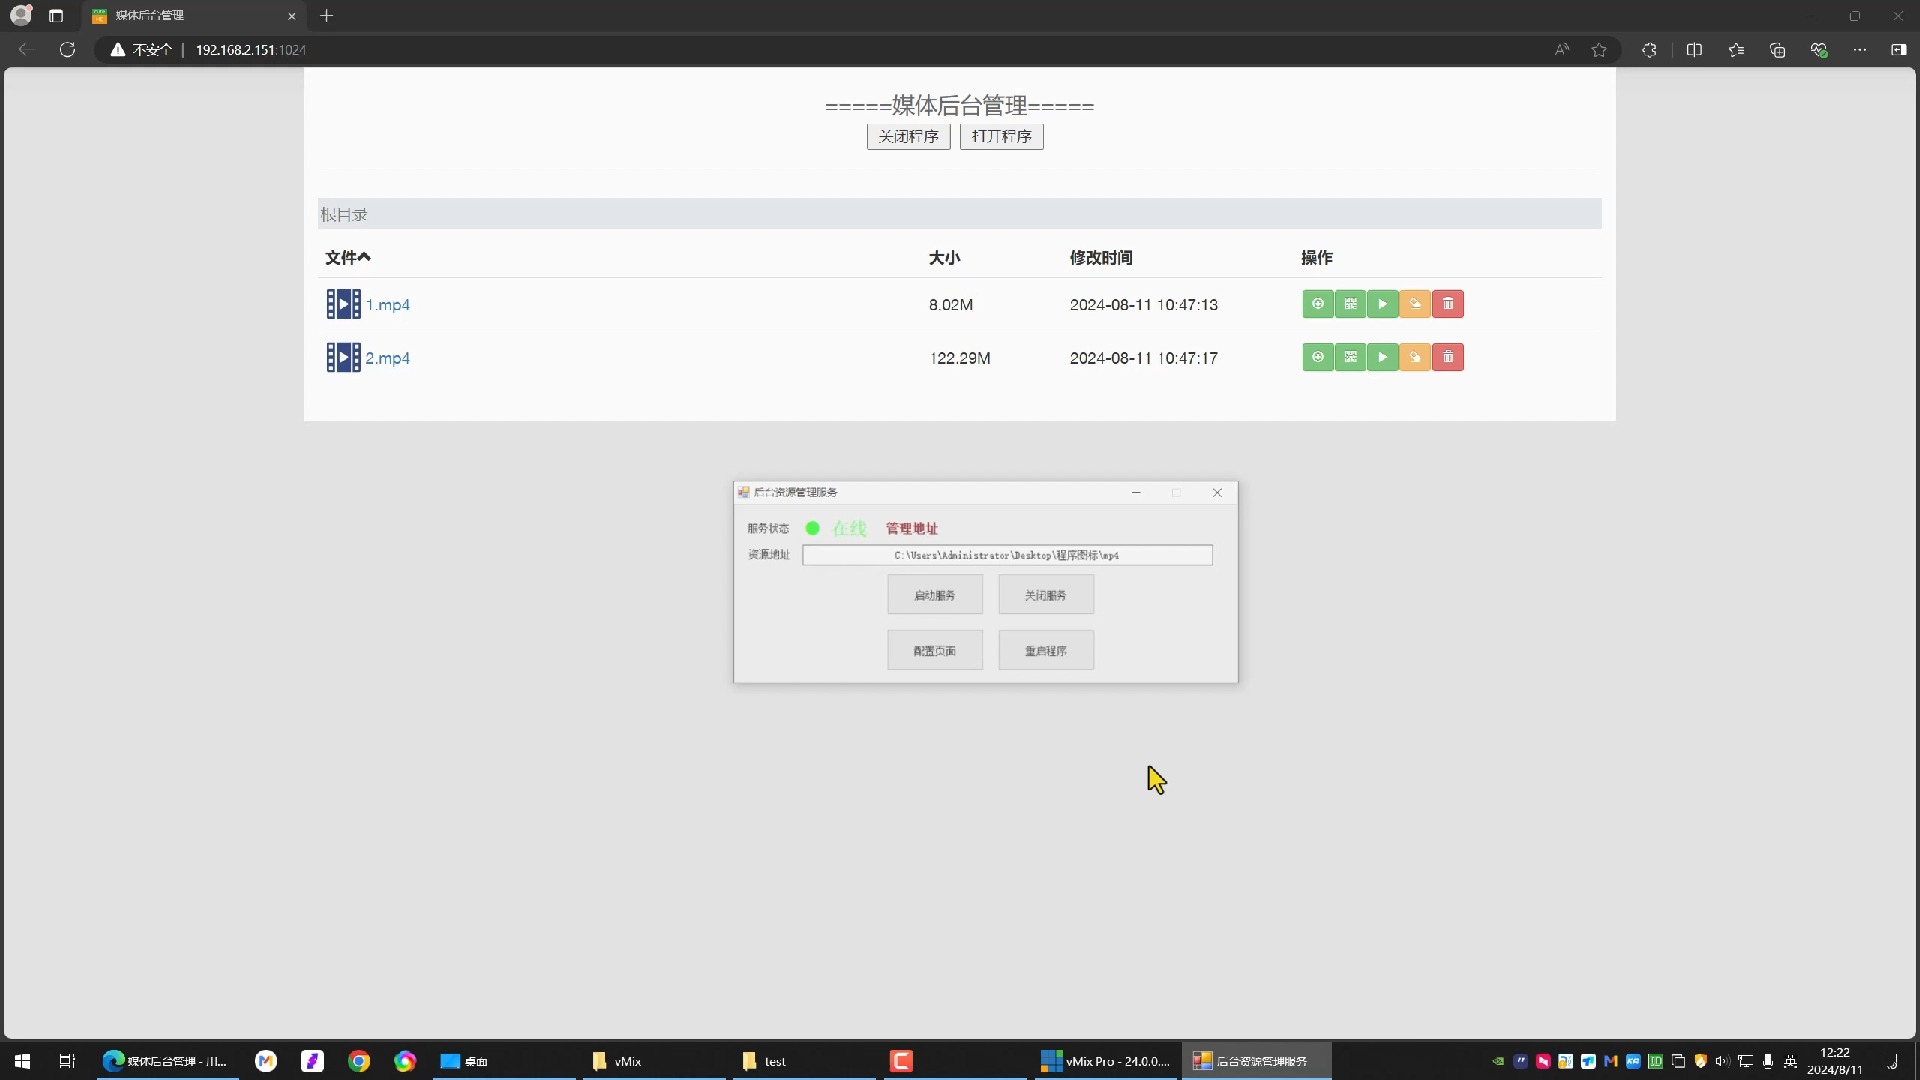Open the 2.mp4 file link
The height and width of the screenshot is (1080, 1920).
tap(388, 358)
